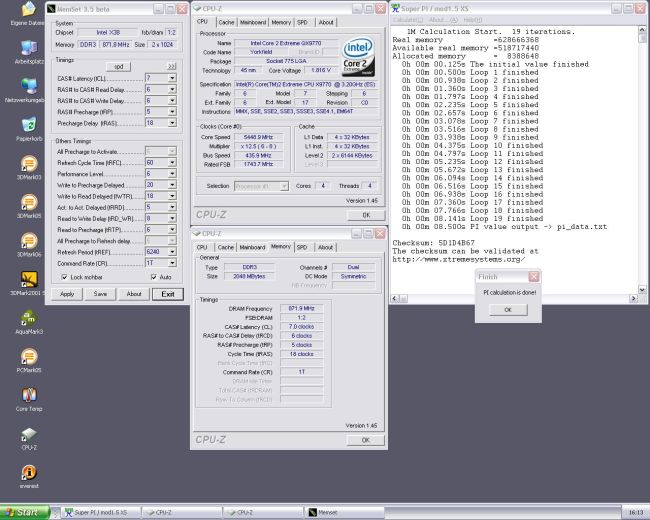Viewport: 650px width, 520px height.
Task: Click OK in the PI calculation done dialog
Action: click(x=508, y=310)
